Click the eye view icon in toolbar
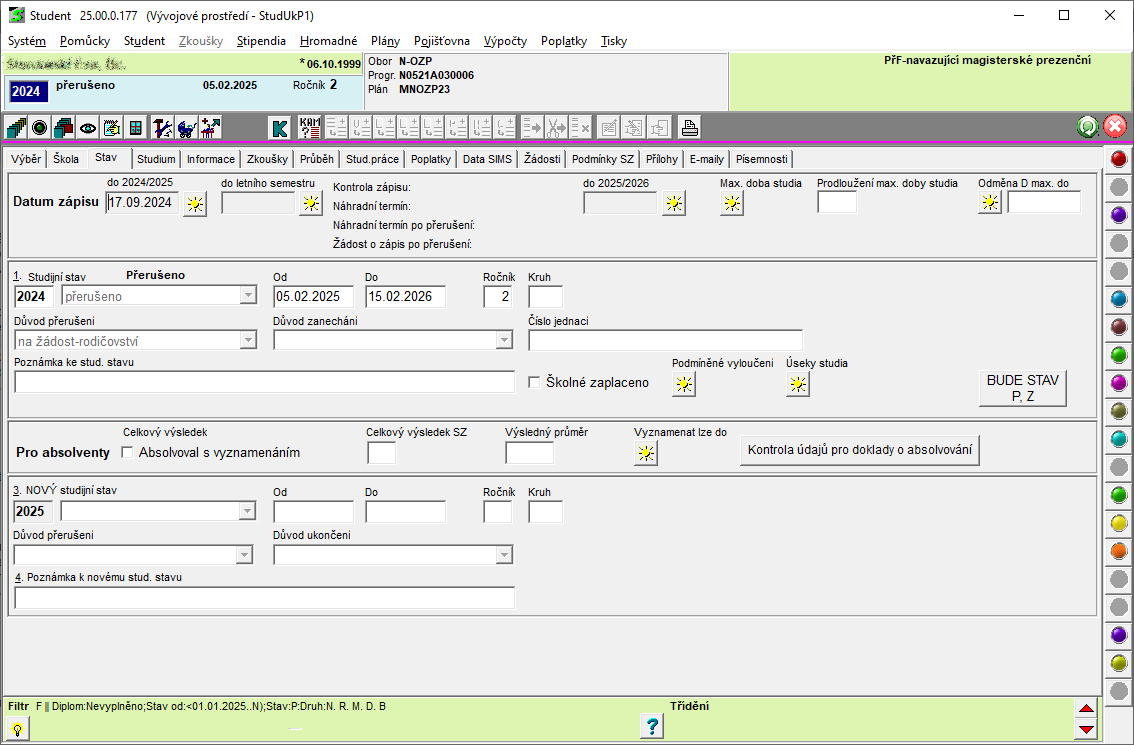1134x745 pixels. point(88,128)
